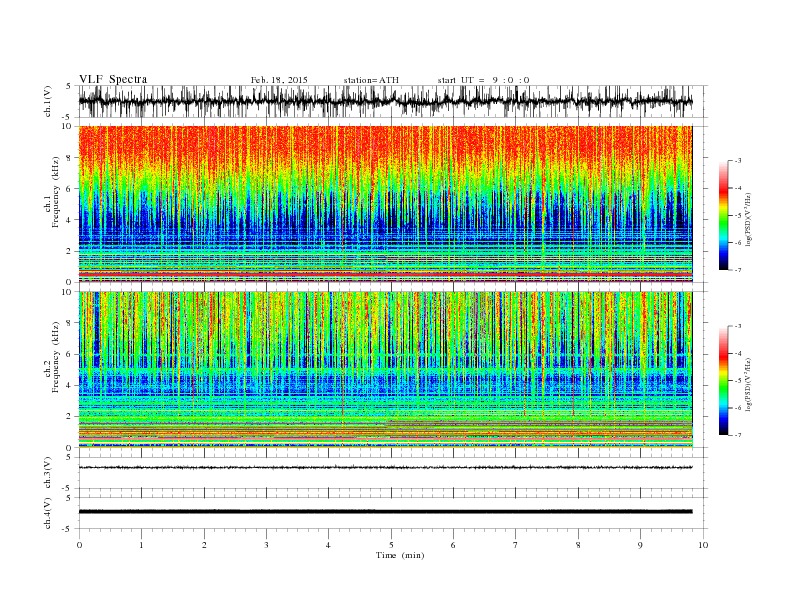792x612 pixels.
Task: Select the "ch.3(V)" axis label
Action: pyautogui.click(x=48, y=473)
